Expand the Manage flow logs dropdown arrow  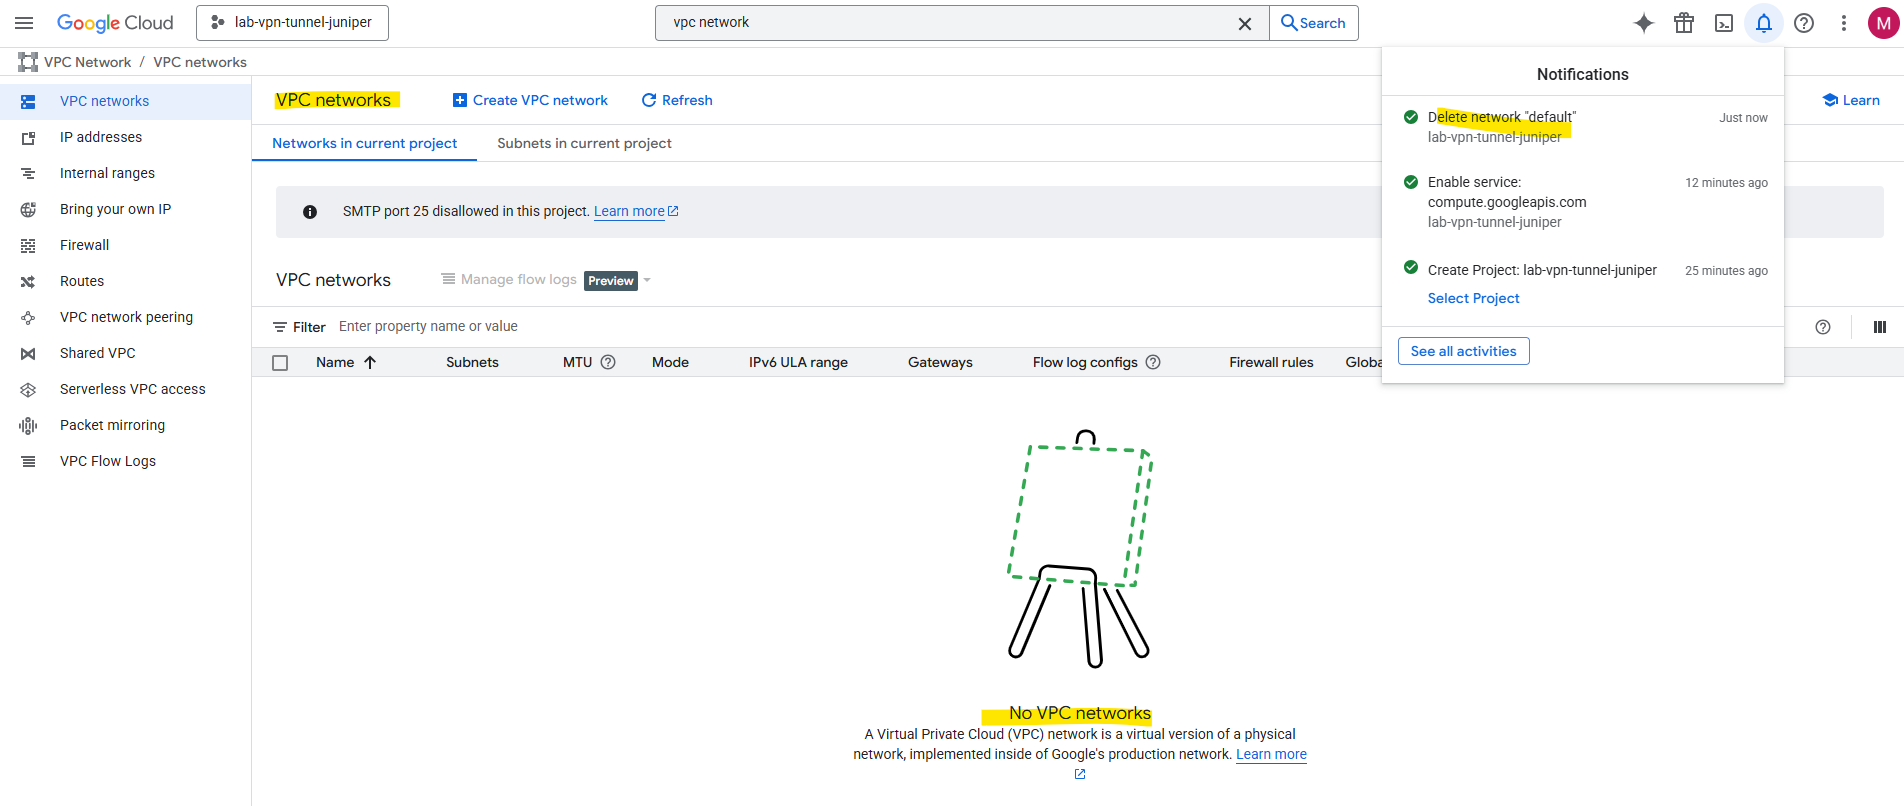coord(647,280)
